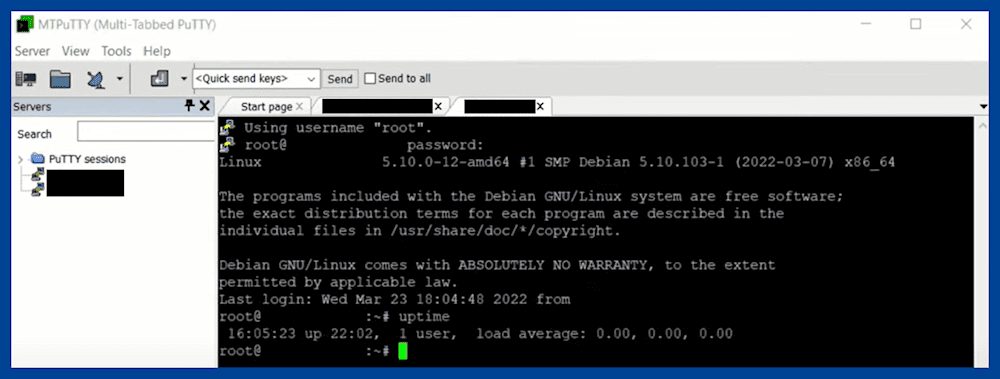Viewport: 1000px width, 379px height.
Task: Click the 'Using username "root".' line
Action: (x=338, y=128)
